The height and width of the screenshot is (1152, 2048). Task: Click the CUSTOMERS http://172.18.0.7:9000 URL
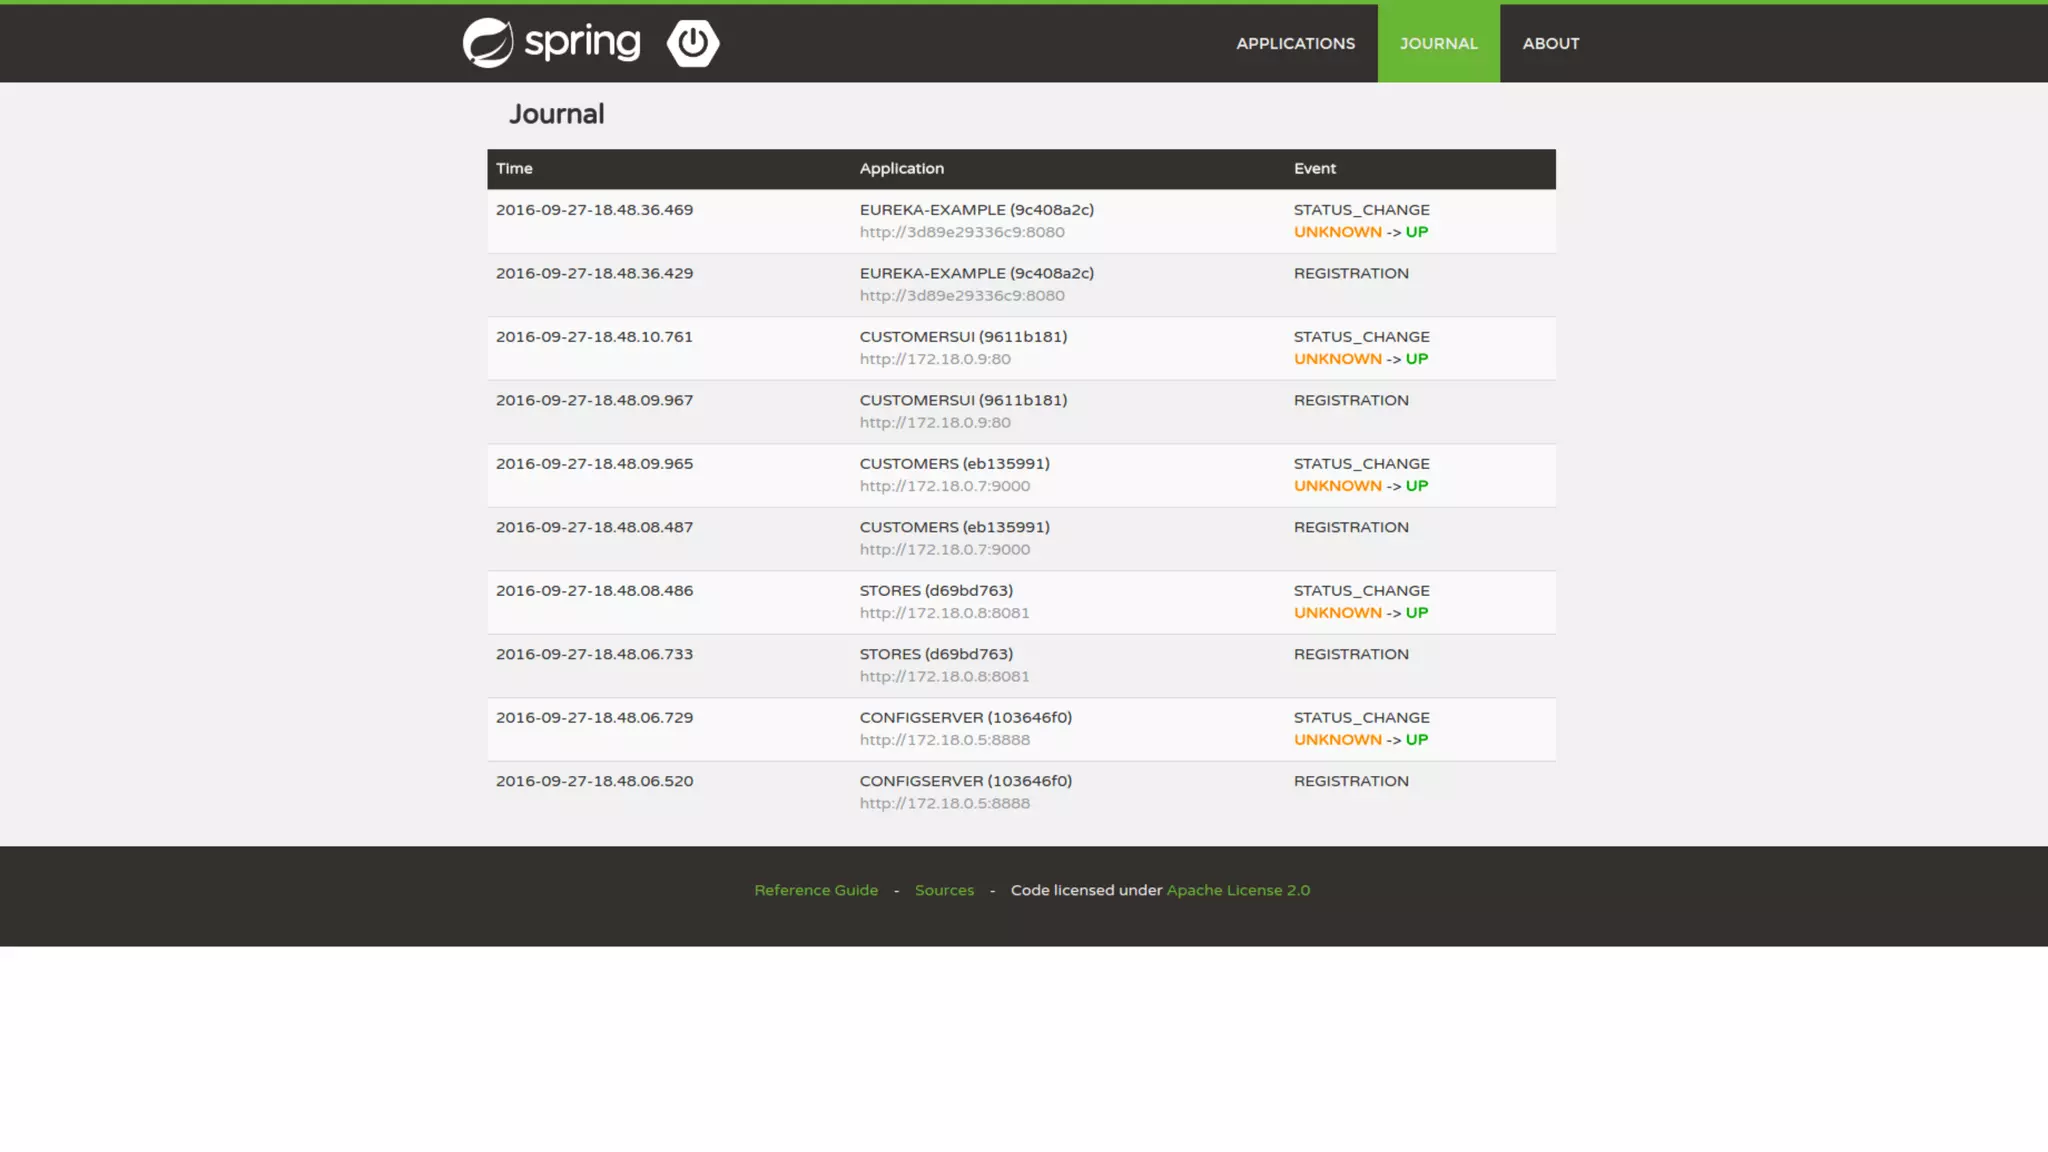point(944,486)
